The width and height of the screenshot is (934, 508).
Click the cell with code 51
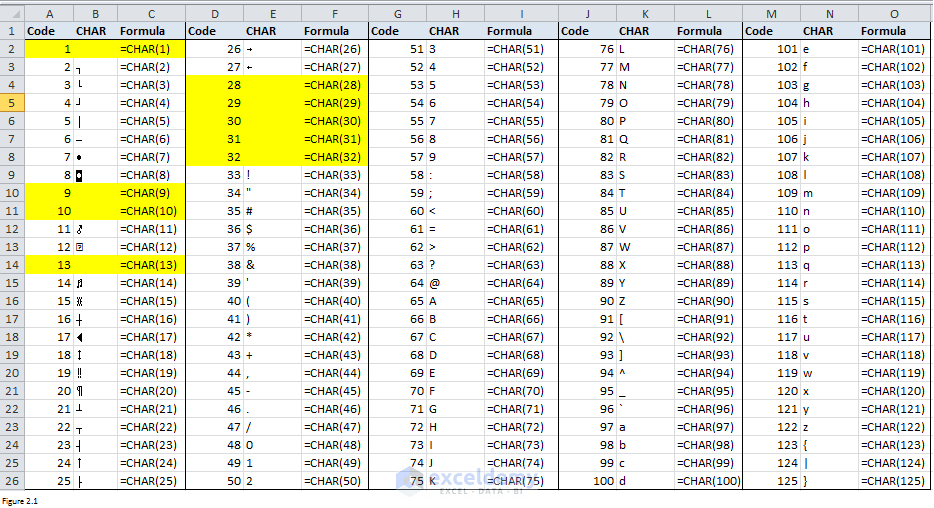[x=397, y=49]
